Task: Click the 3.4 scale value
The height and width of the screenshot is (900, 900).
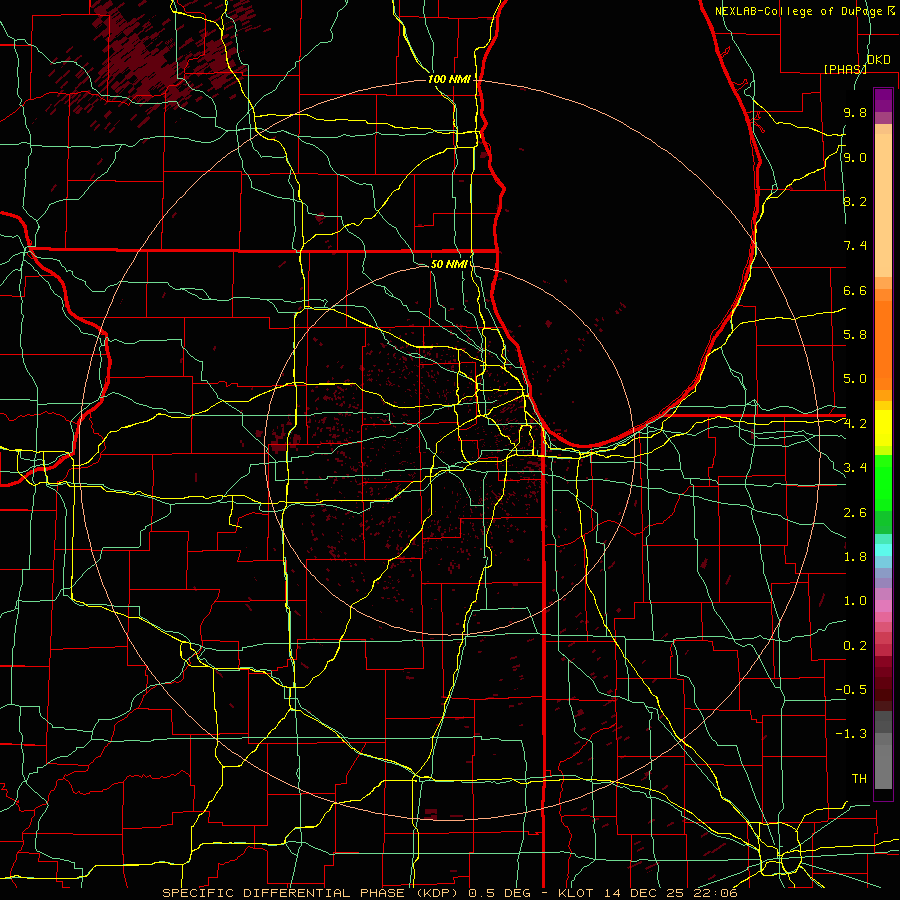Action: (855, 468)
